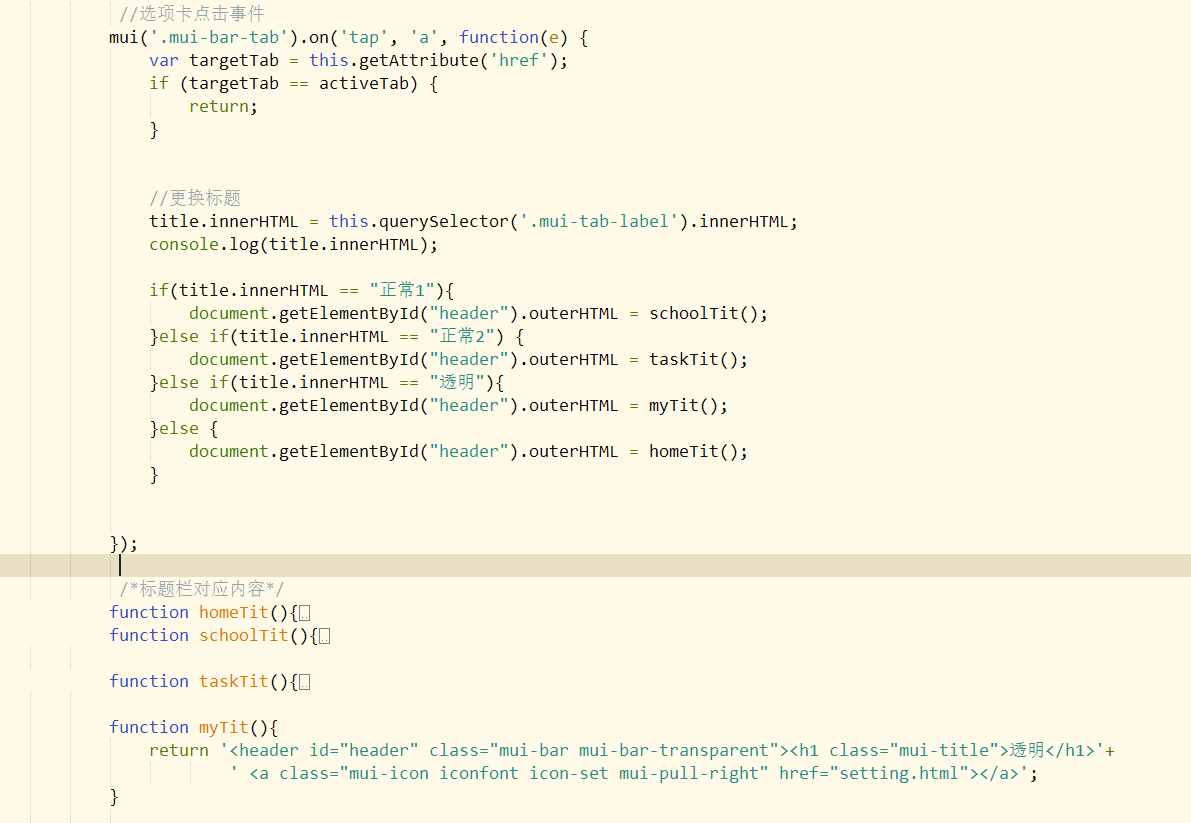The height and width of the screenshot is (823, 1191).
Task: Click the return; statement inside the if block
Action: click(223, 106)
